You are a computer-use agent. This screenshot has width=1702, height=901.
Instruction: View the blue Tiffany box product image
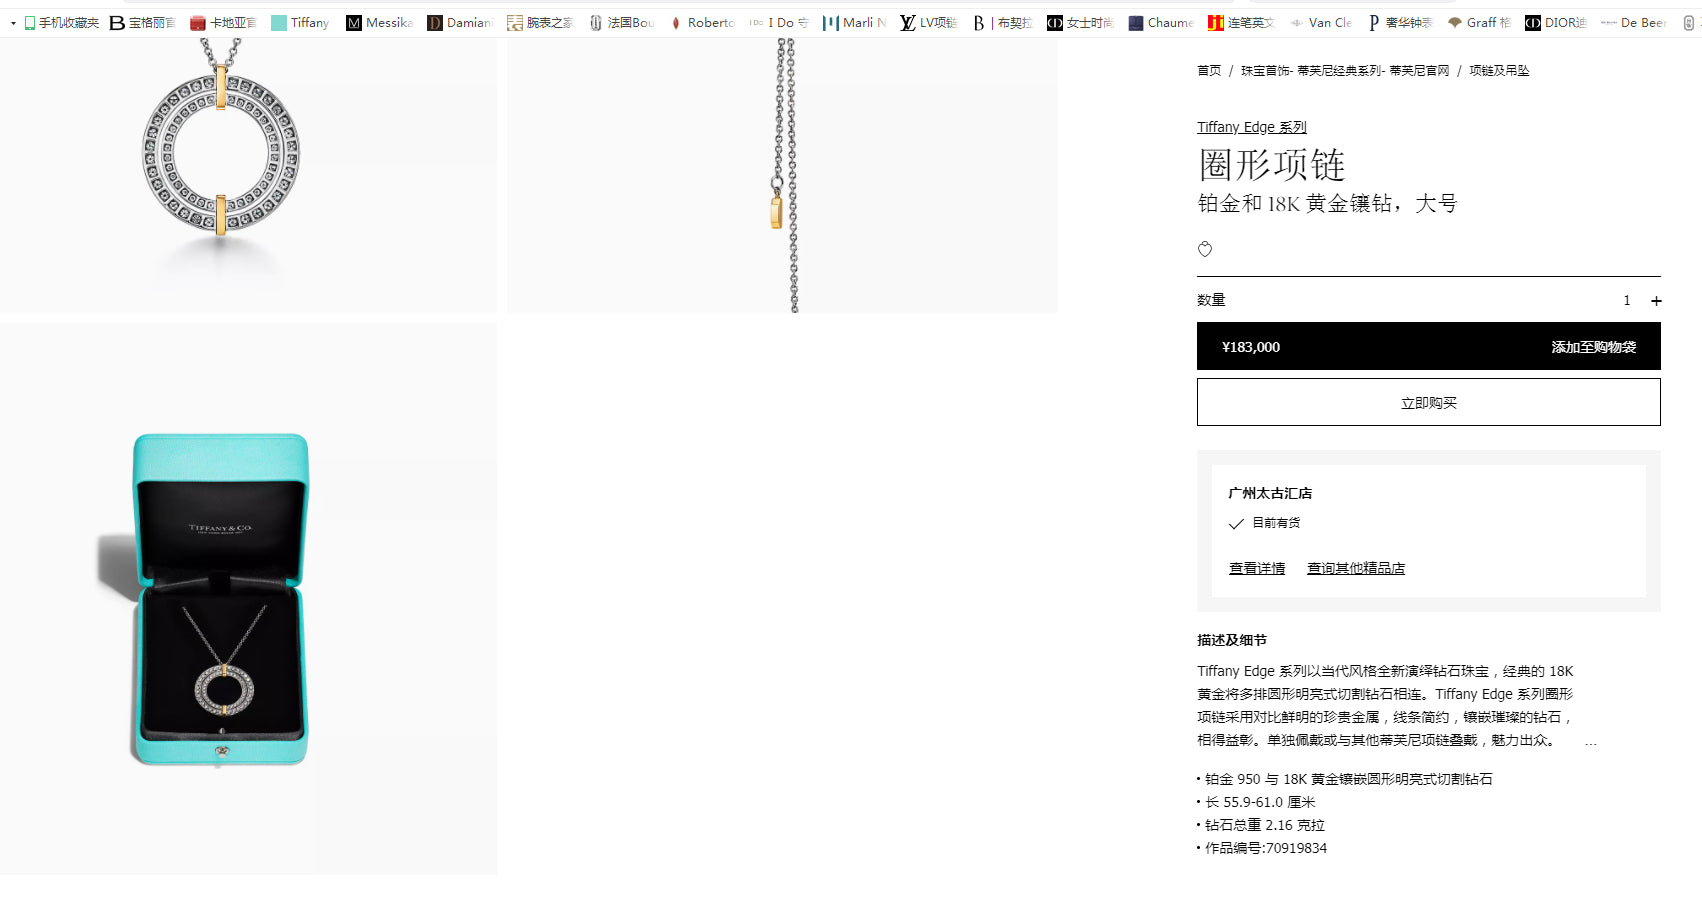tap(248, 599)
